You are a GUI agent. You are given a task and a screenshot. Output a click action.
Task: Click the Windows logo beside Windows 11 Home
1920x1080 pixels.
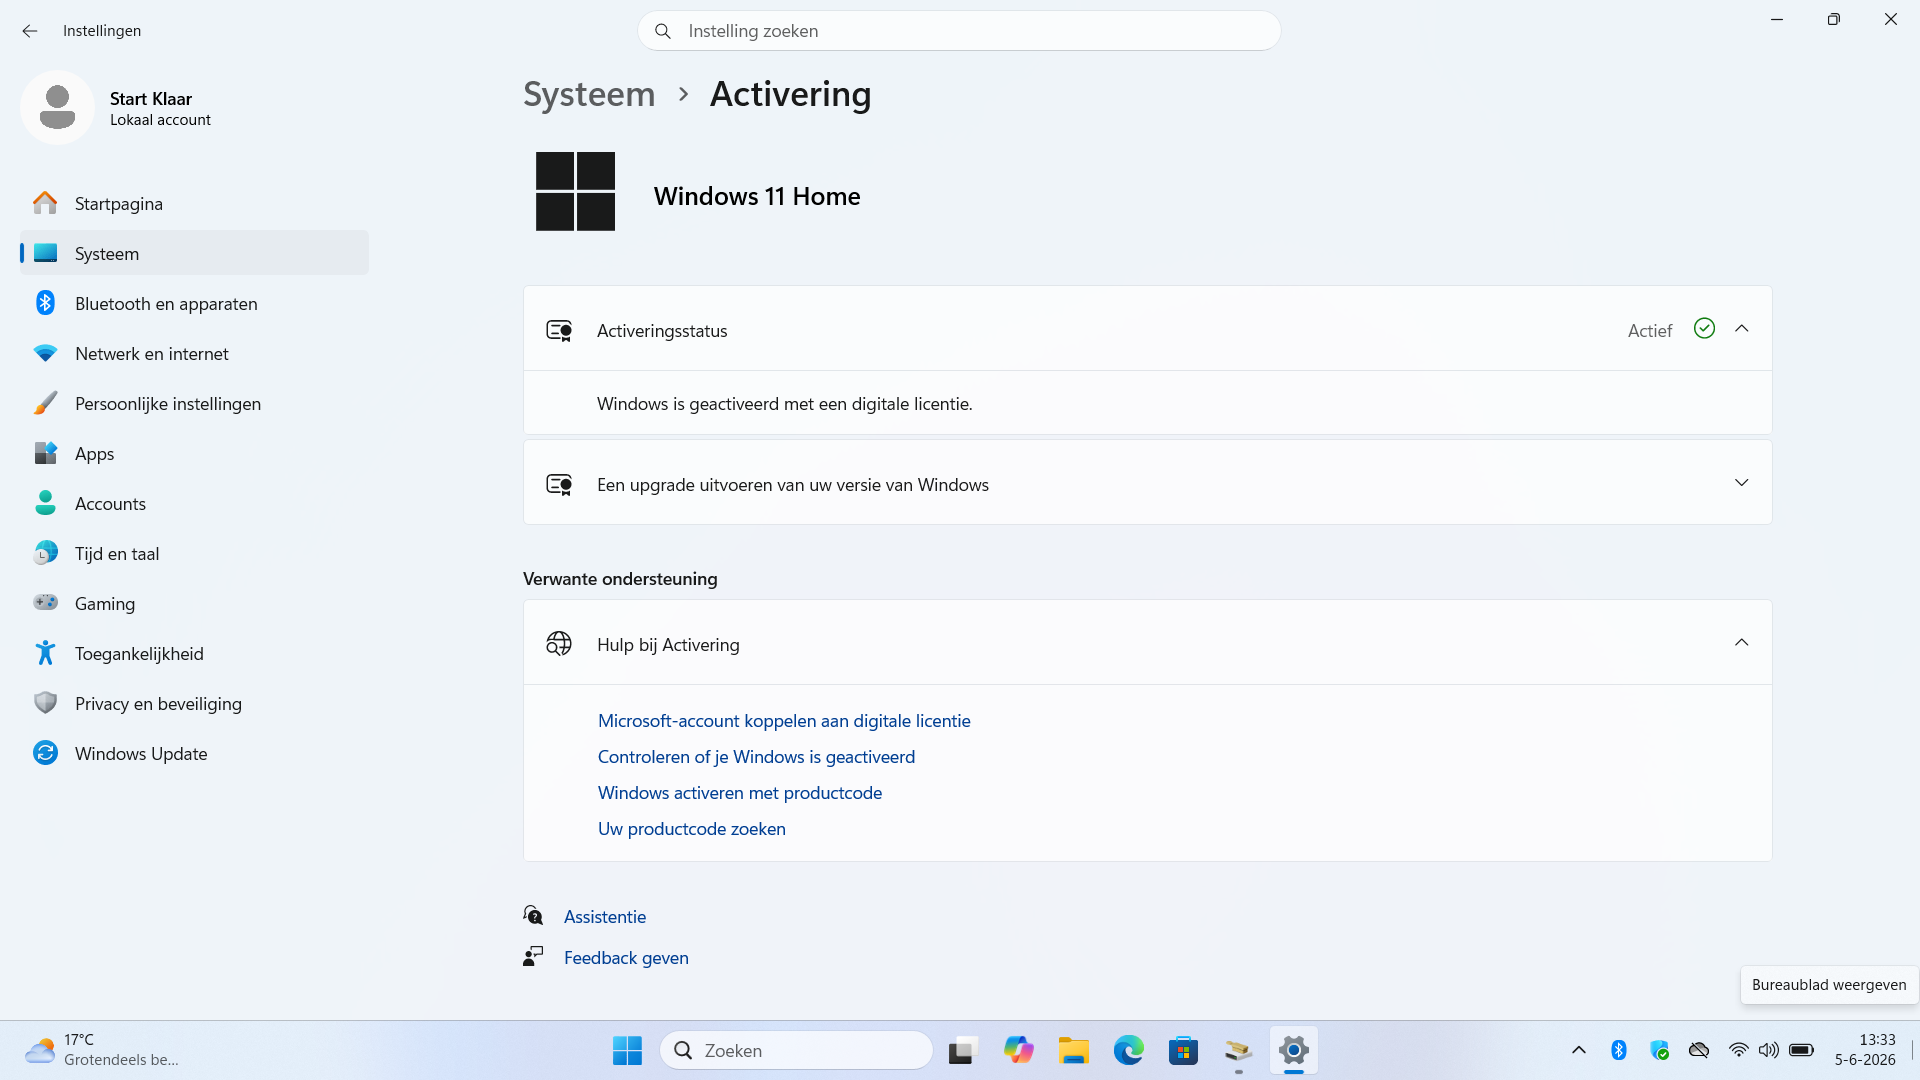point(575,191)
